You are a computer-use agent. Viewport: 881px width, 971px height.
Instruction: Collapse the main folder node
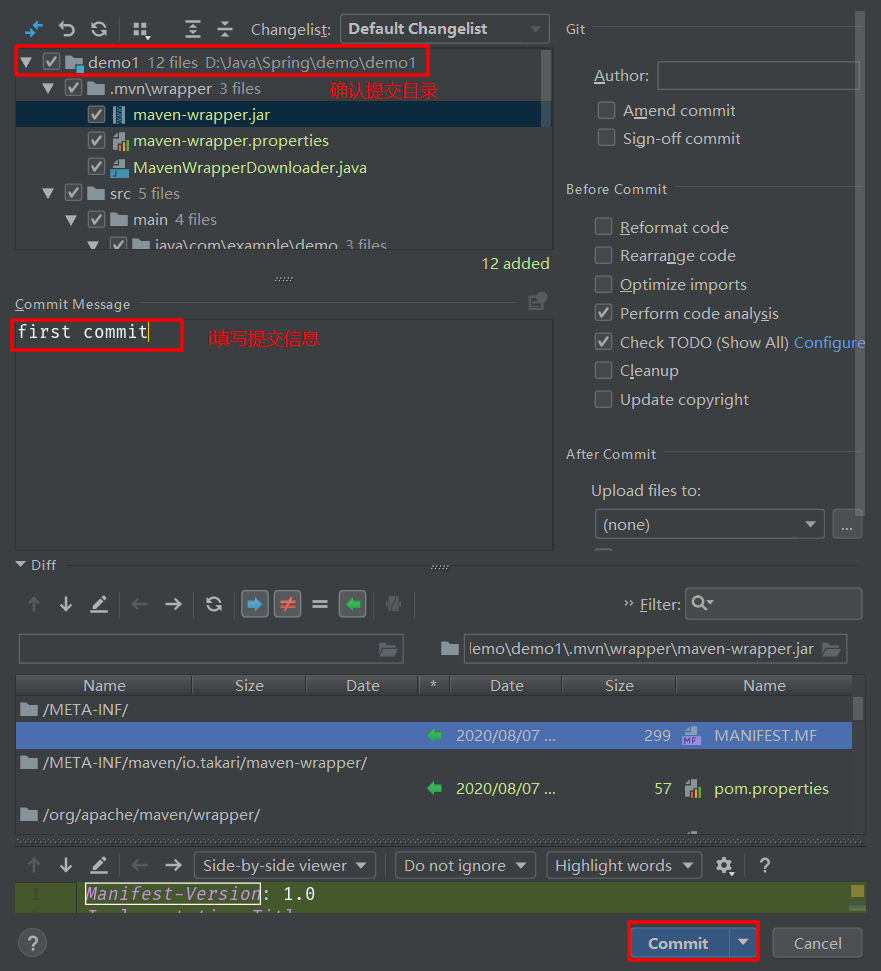click(71, 220)
